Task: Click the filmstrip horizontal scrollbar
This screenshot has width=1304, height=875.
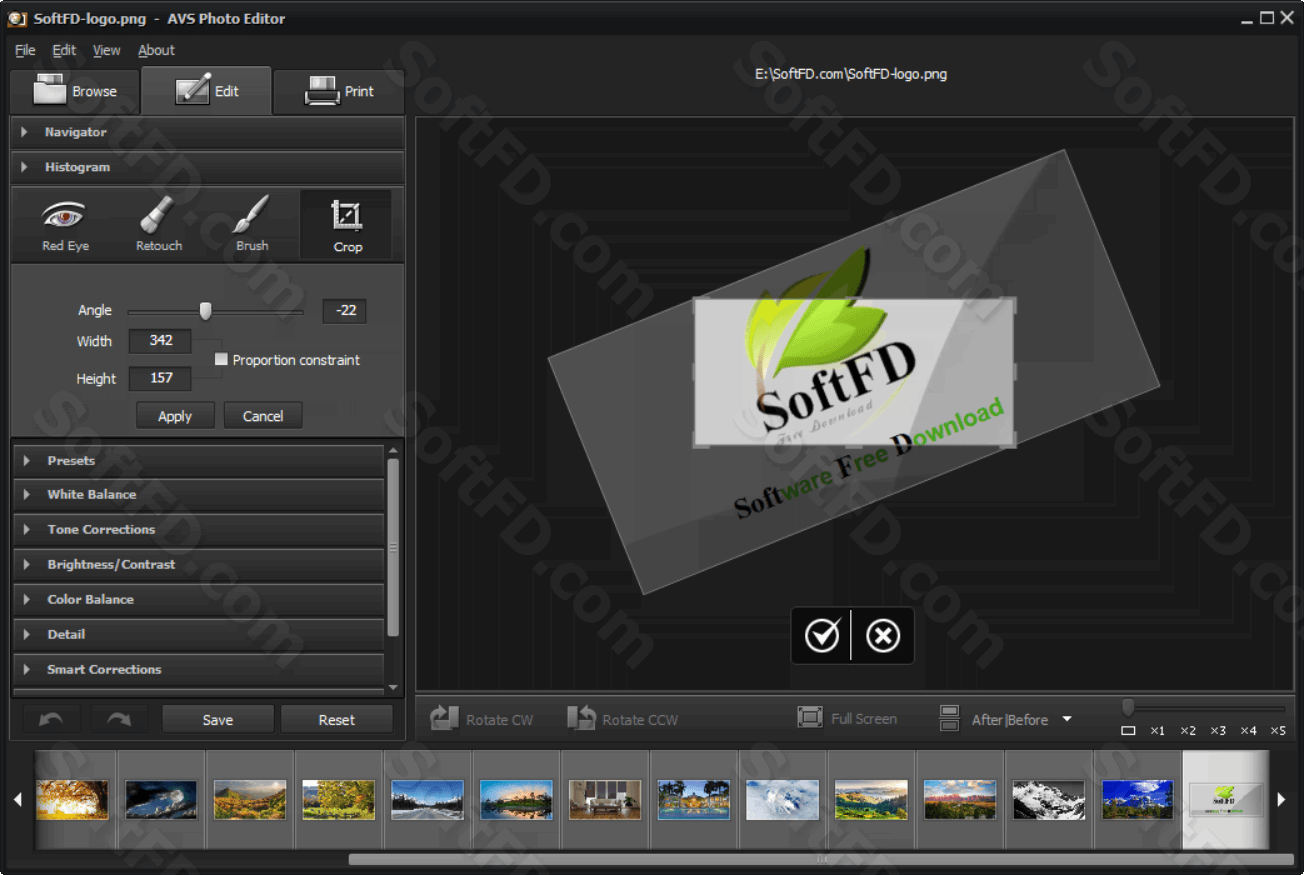Action: 821,859
